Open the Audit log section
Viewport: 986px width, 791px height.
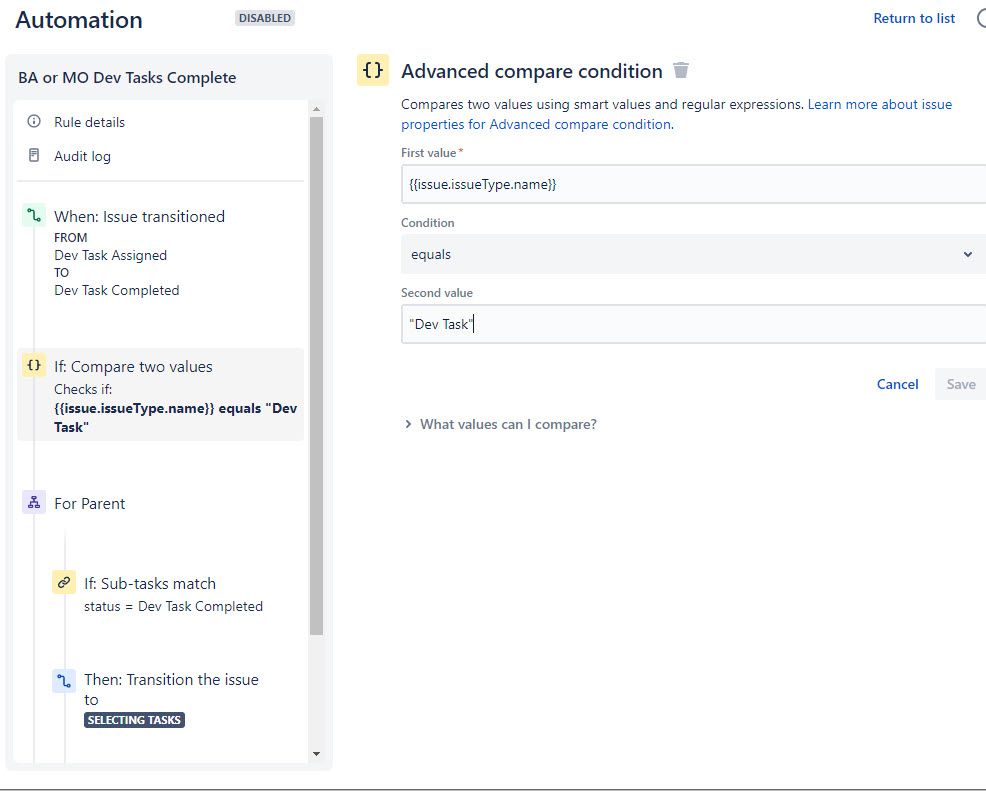pos(82,156)
